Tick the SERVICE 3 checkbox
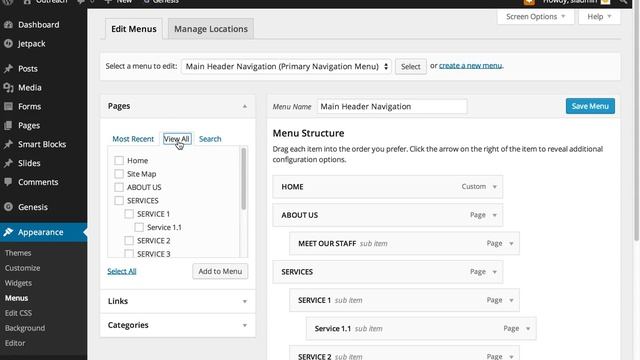640x360 pixels. (x=129, y=253)
